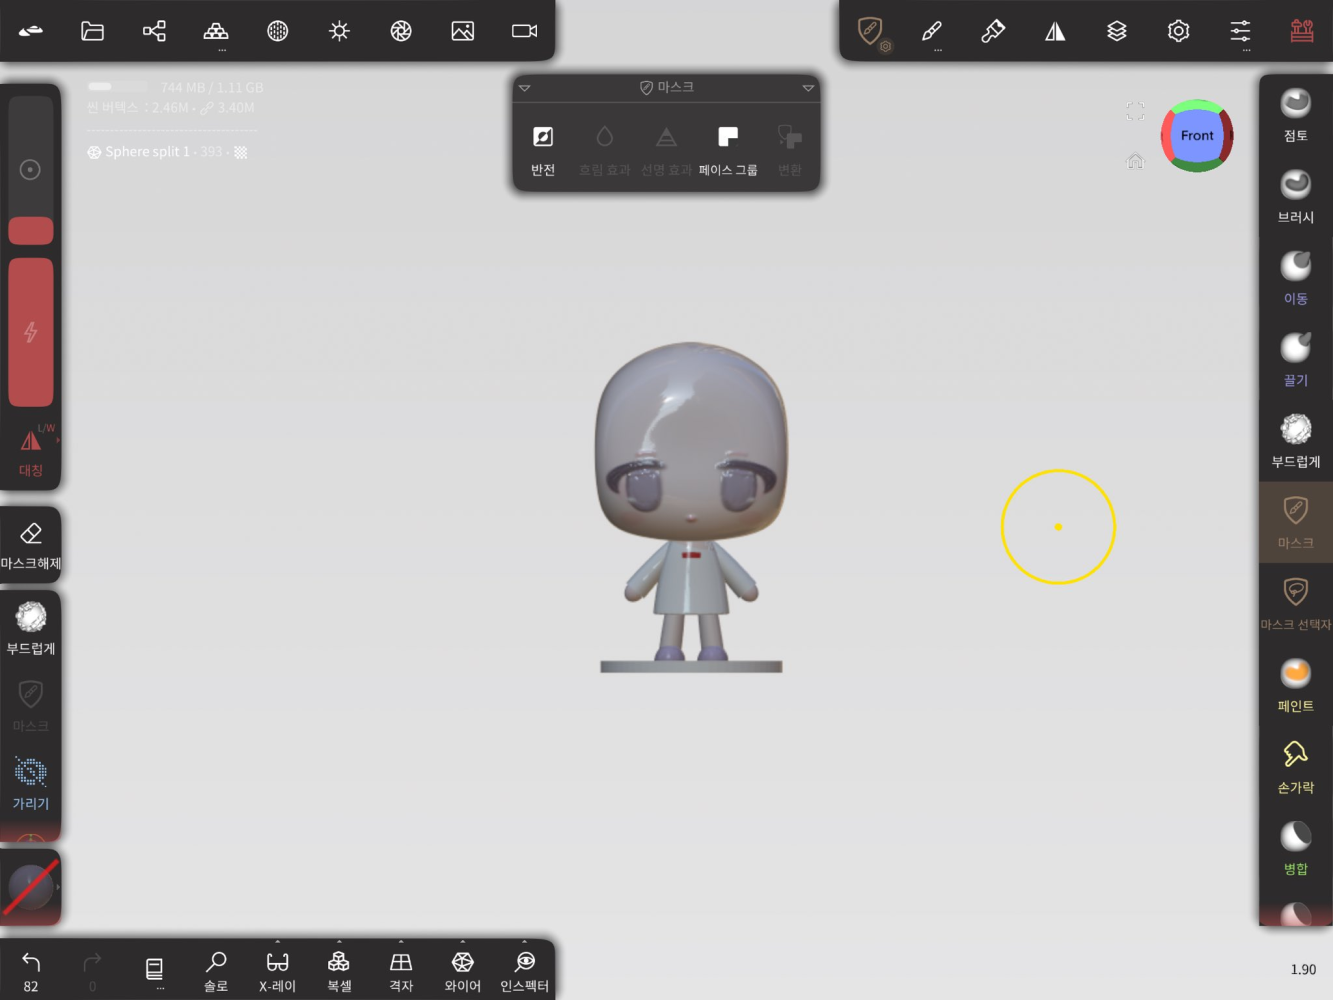Expand the 마스크 panel right dropdown arrow

pos(807,88)
